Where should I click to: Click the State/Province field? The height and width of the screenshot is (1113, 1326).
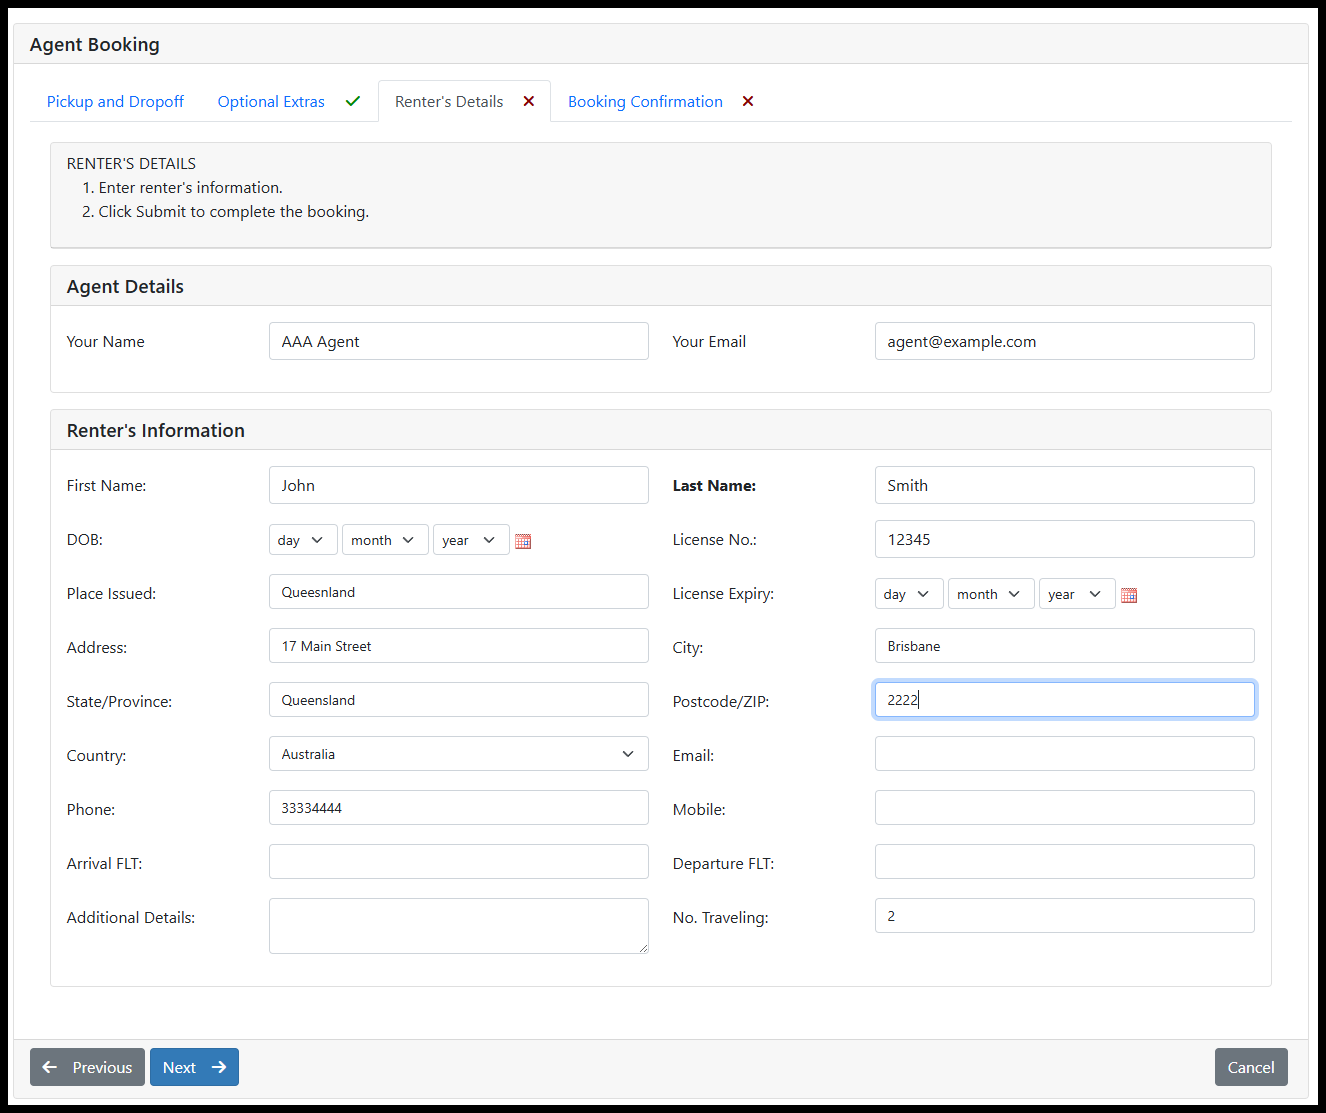coord(459,700)
